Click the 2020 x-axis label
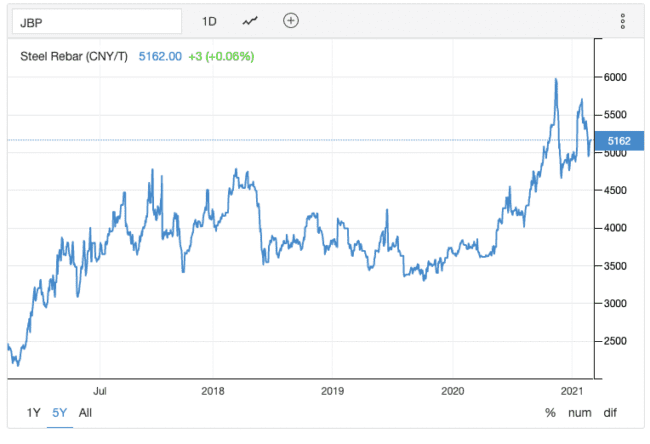 [453, 391]
